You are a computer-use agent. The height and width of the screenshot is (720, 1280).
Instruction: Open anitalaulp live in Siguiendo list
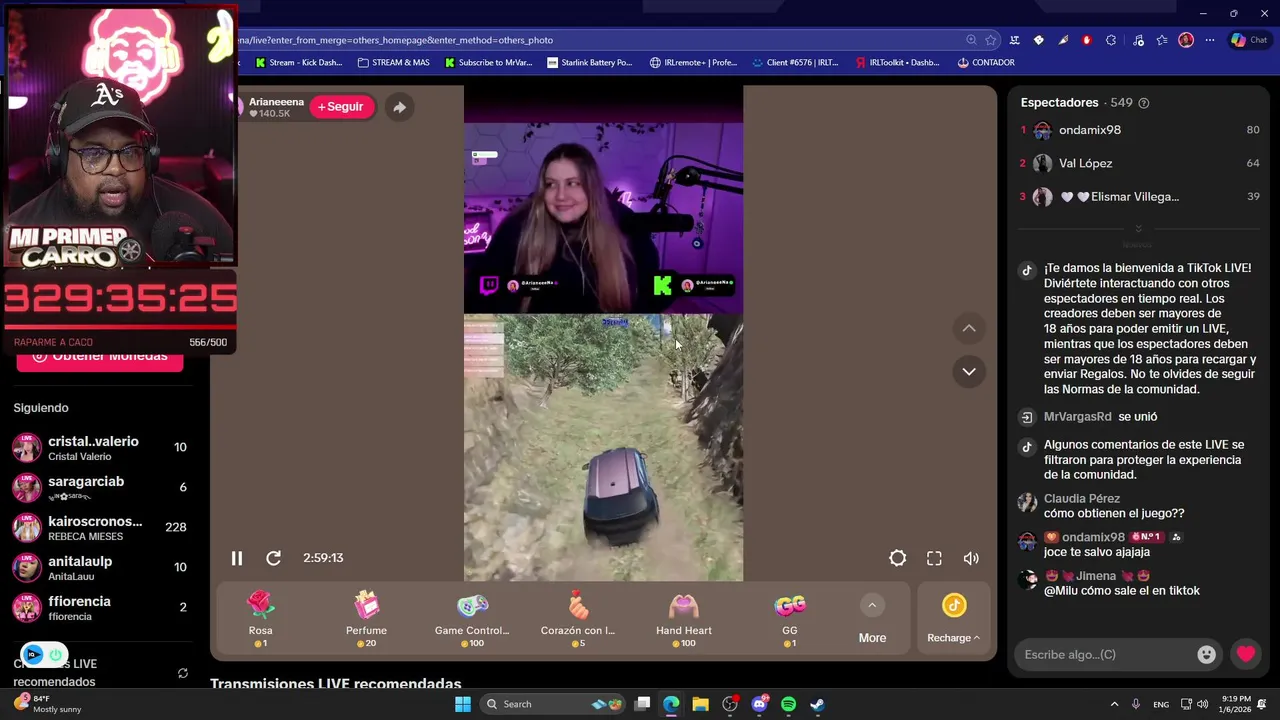point(100,567)
